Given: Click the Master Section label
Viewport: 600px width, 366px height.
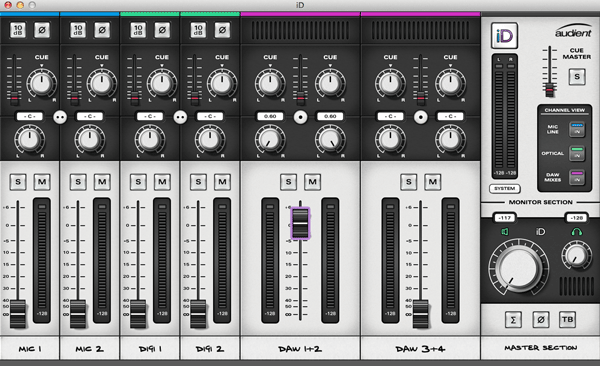Looking at the screenshot, I should 540,348.
